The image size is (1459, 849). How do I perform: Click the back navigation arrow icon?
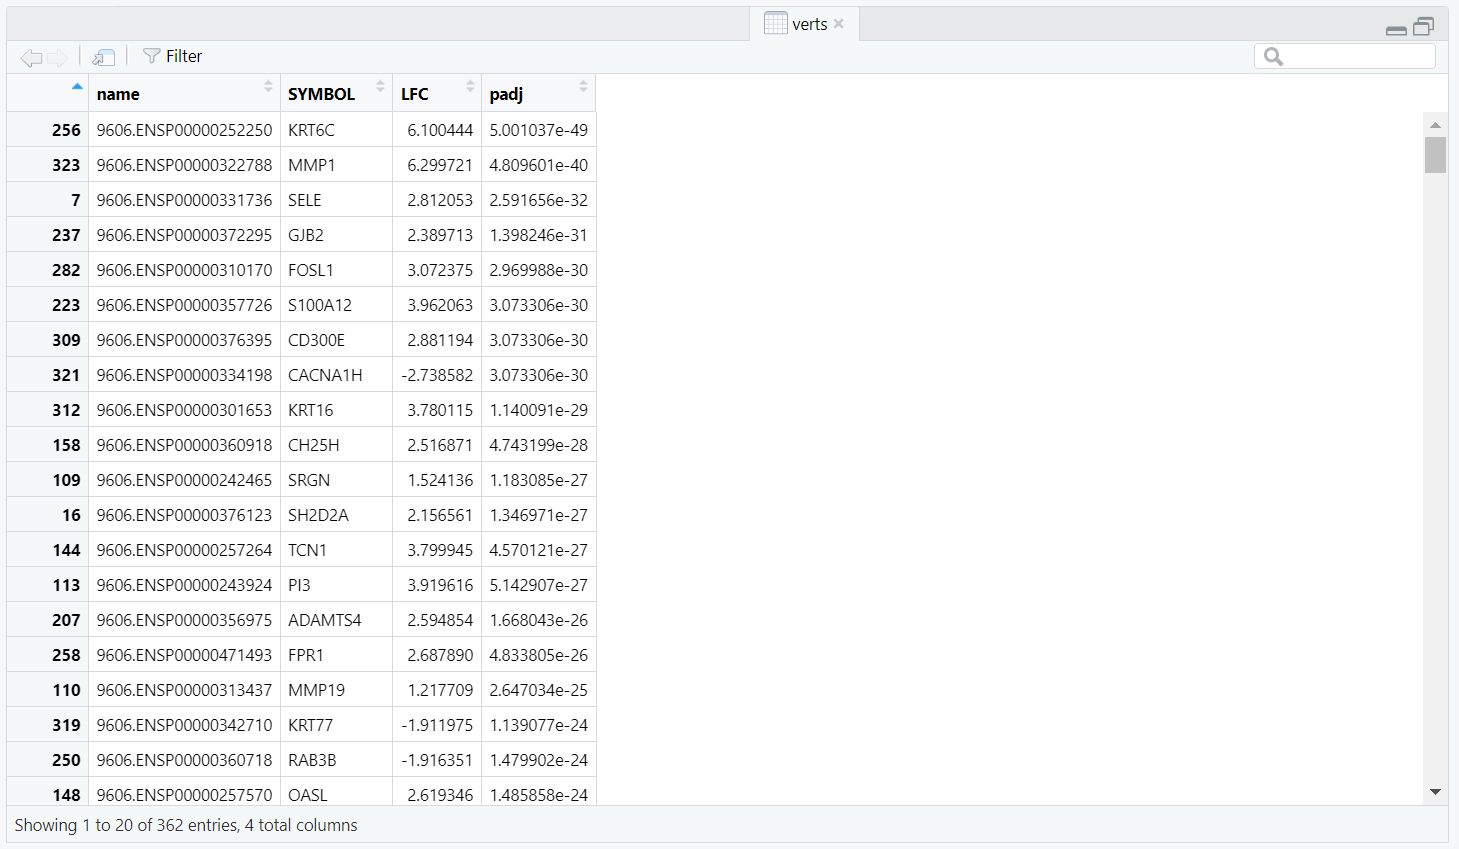click(31, 58)
